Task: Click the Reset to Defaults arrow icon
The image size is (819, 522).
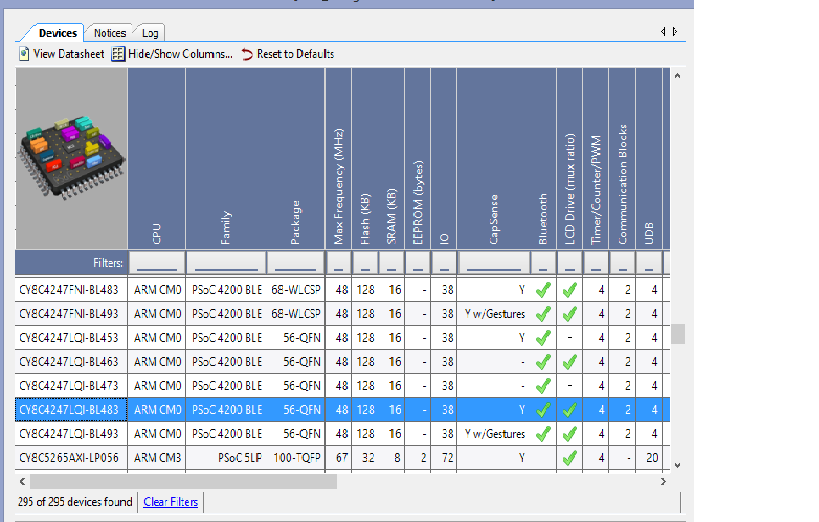Action: tap(247, 54)
